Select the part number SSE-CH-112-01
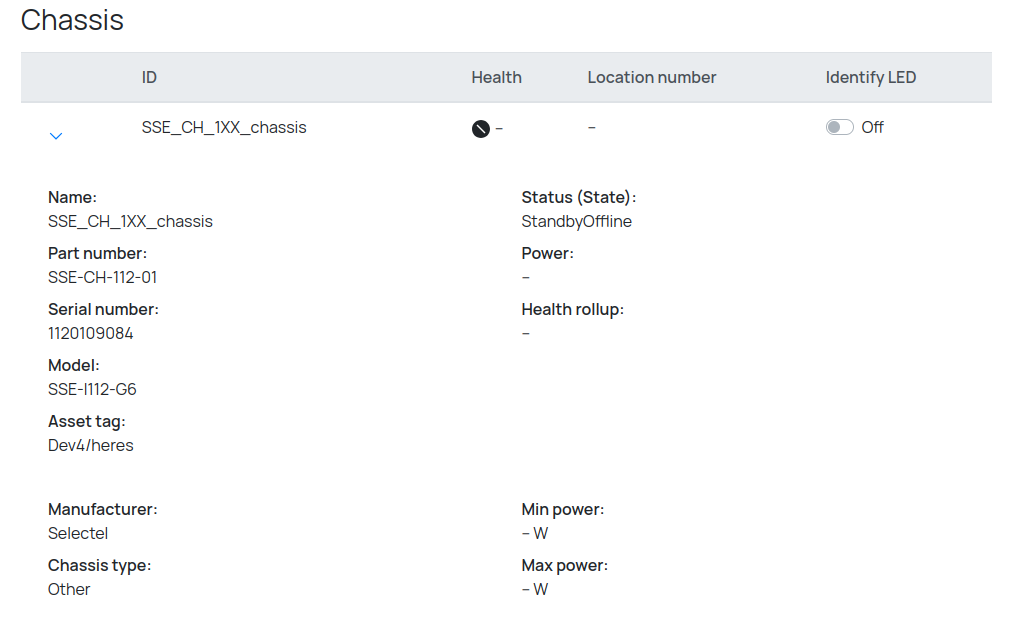Viewport: 1016px width, 626px height. coord(102,277)
